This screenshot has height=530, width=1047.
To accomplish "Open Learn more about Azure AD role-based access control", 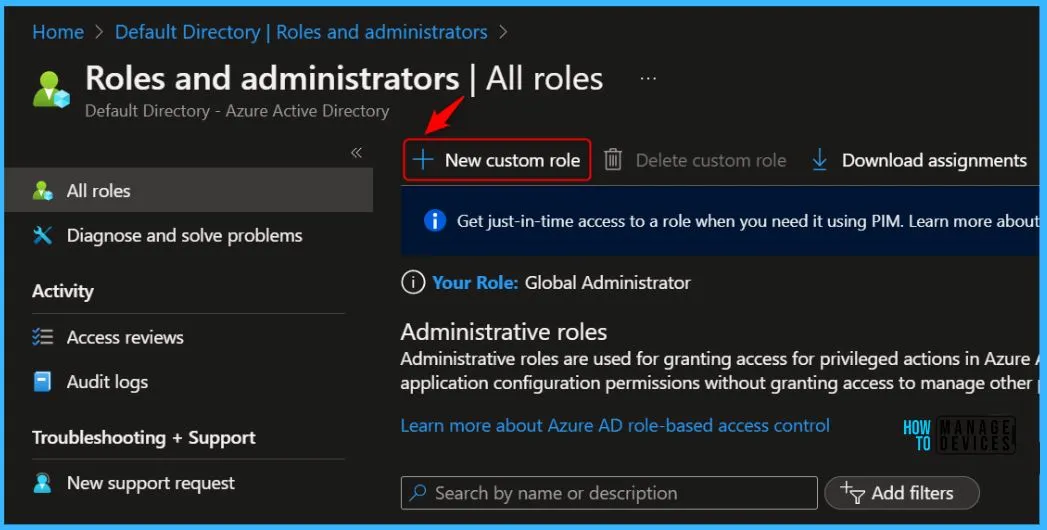I will [x=615, y=425].
